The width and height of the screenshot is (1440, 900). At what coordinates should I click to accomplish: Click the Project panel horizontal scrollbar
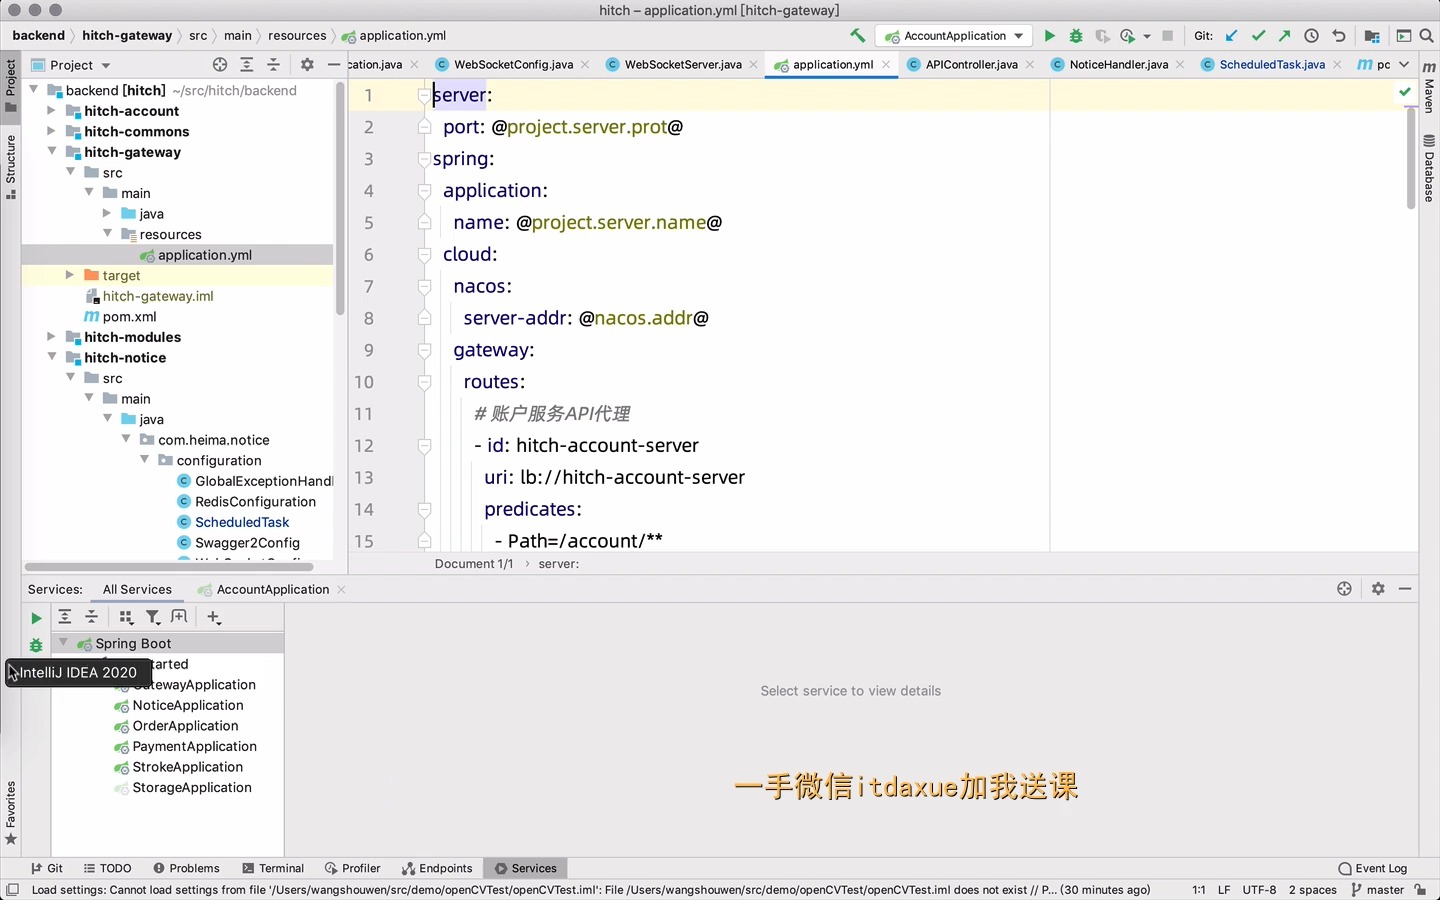(168, 566)
